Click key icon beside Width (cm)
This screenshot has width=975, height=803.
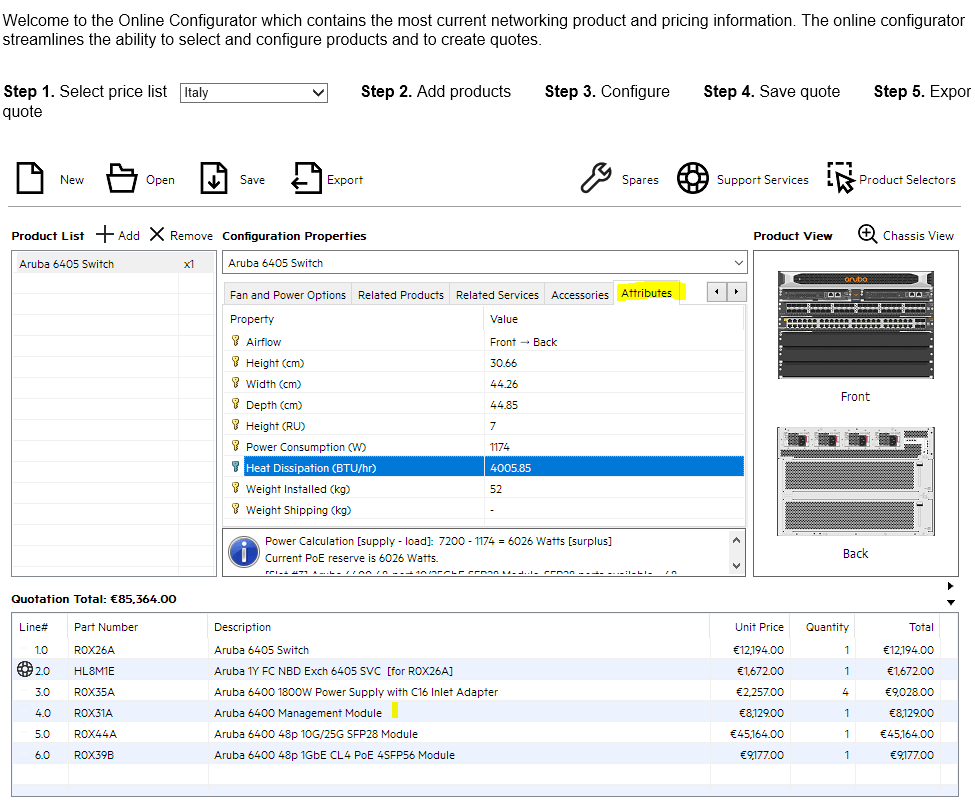[236, 383]
